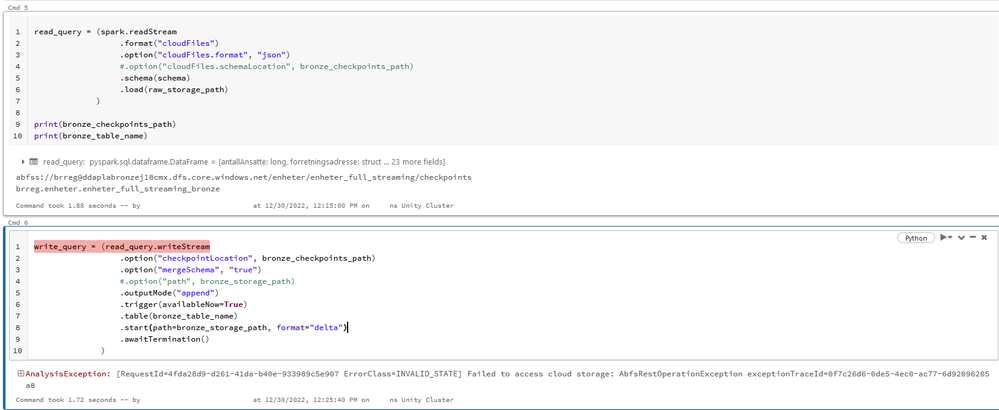The image size is (999, 410).
Task: Expand the AnalysisException error details
Action: [21, 374]
